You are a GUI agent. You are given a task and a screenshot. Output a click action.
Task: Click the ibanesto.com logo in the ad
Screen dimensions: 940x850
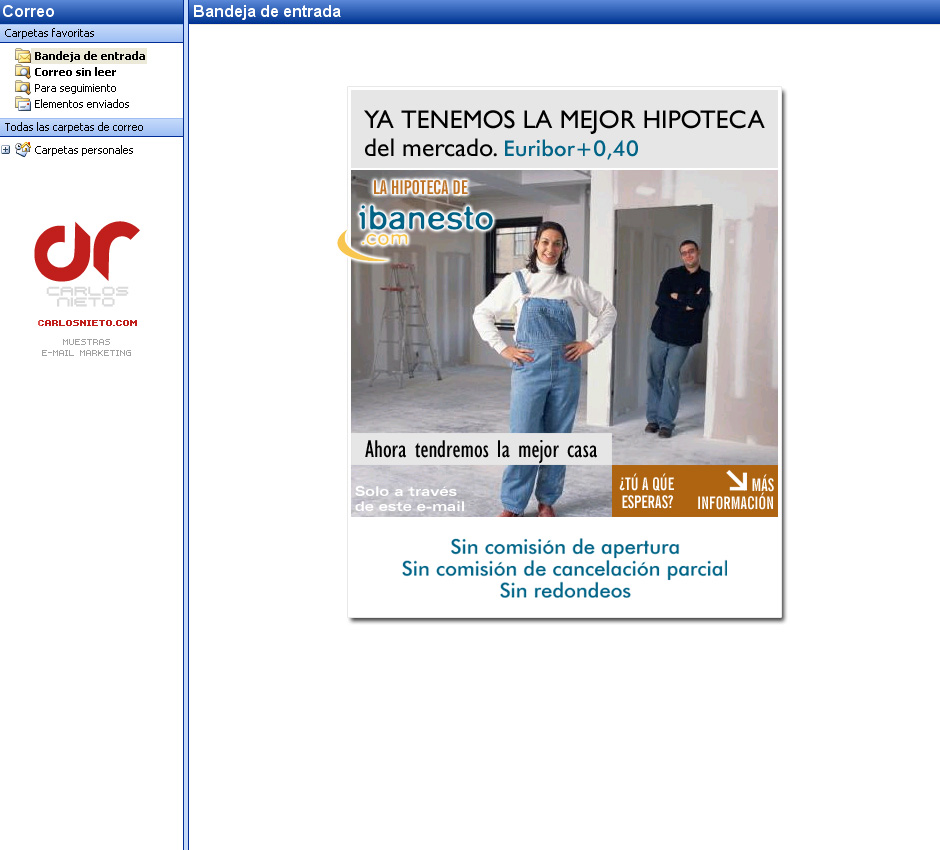point(416,231)
